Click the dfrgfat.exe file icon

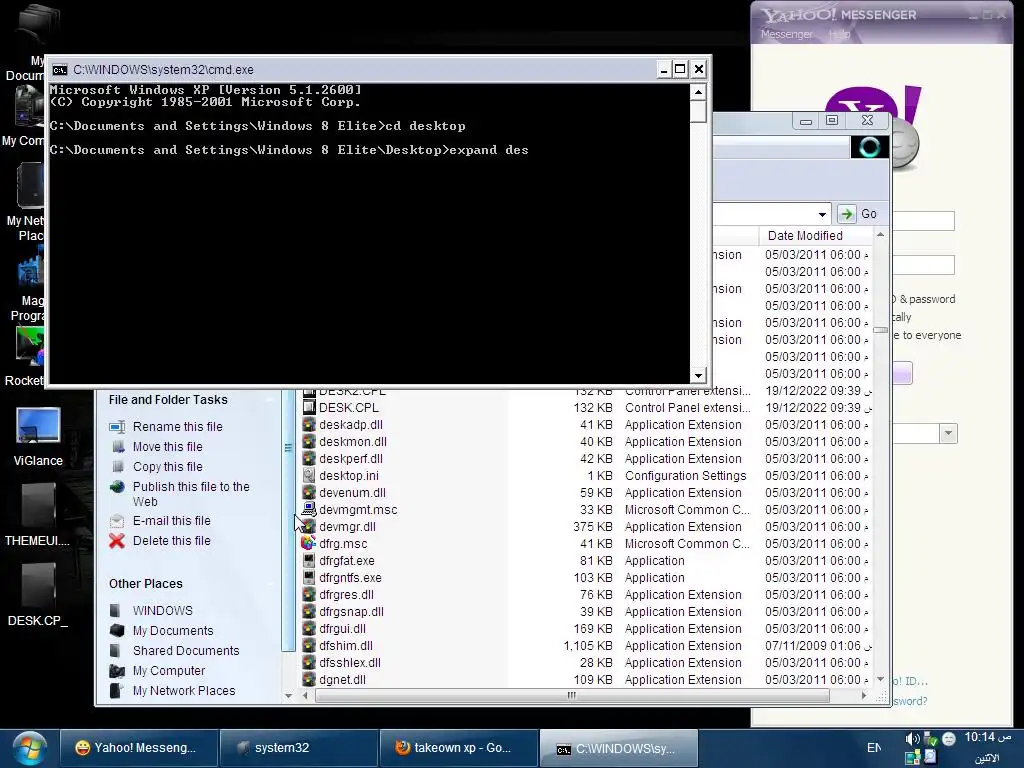308,560
